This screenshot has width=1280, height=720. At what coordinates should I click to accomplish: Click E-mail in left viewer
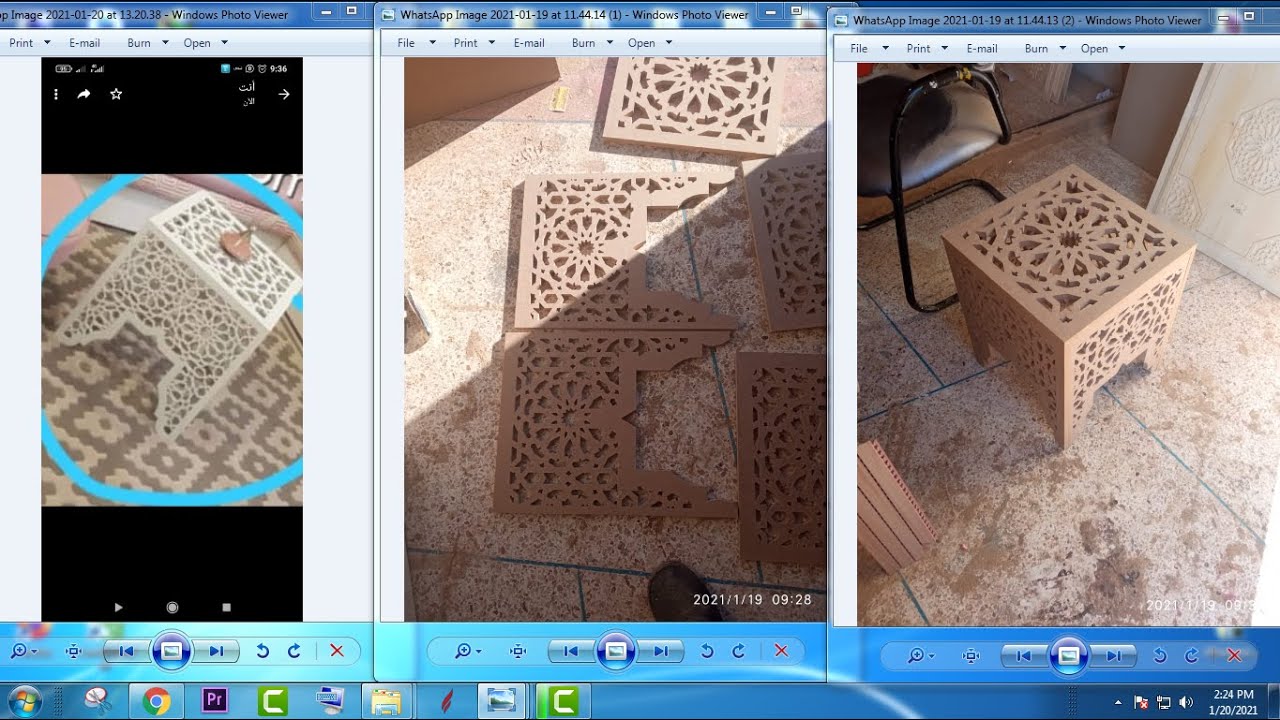tap(85, 43)
